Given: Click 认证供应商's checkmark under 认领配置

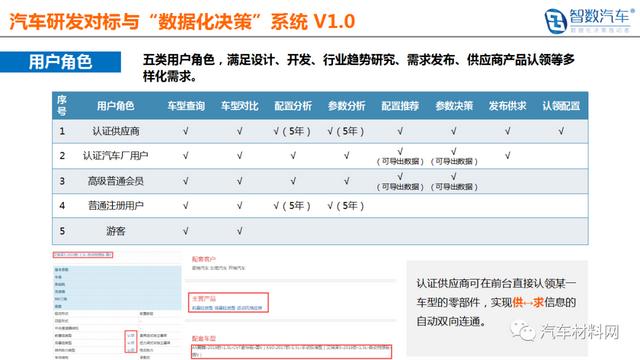Looking at the screenshot, I should pos(561,131).
